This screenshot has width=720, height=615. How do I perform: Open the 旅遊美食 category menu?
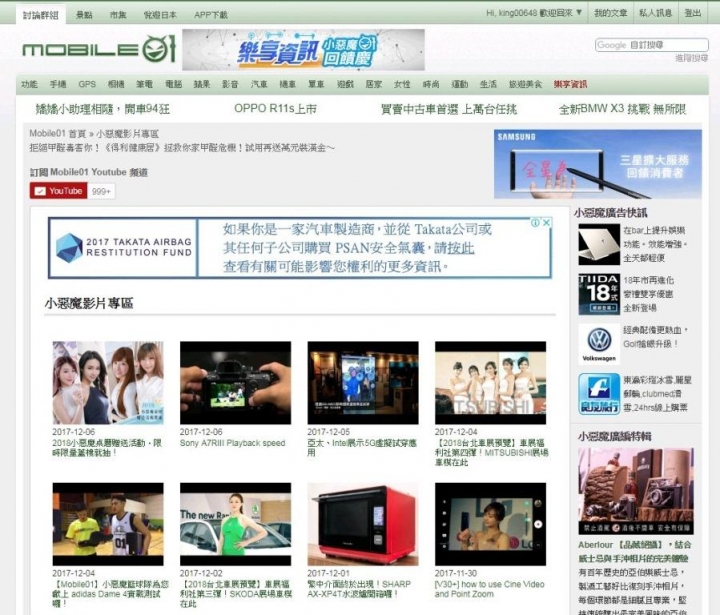point(525,84)
